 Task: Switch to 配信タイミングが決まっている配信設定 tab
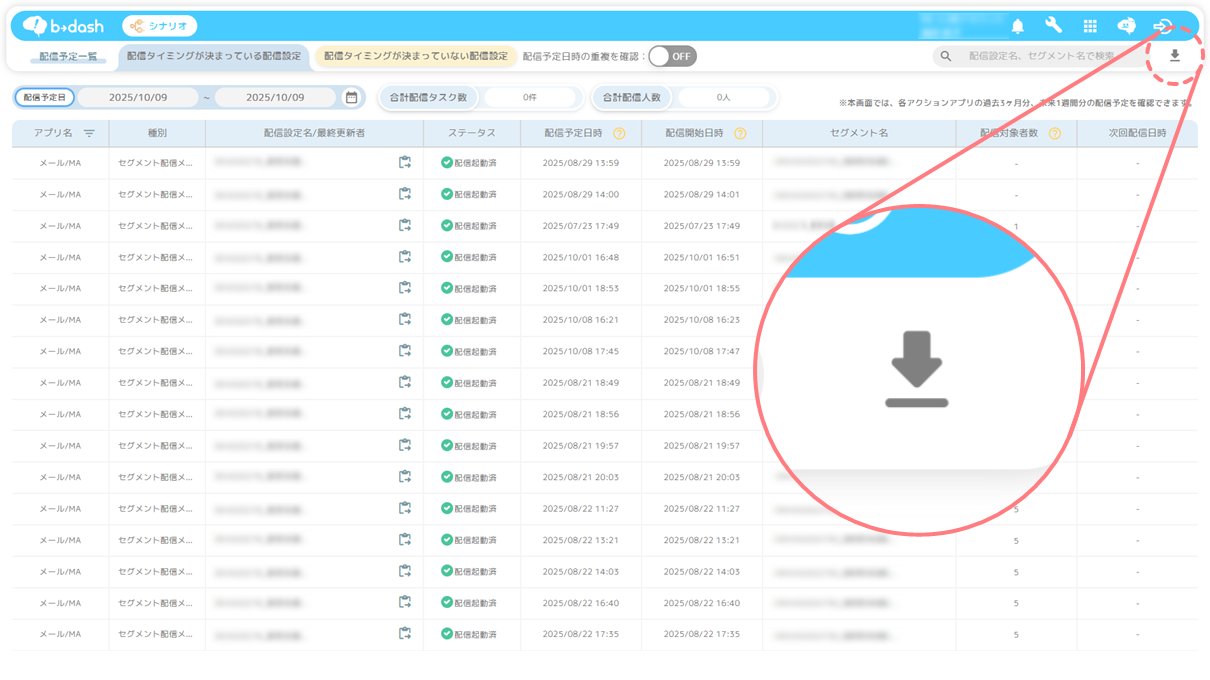click(214, 56)
